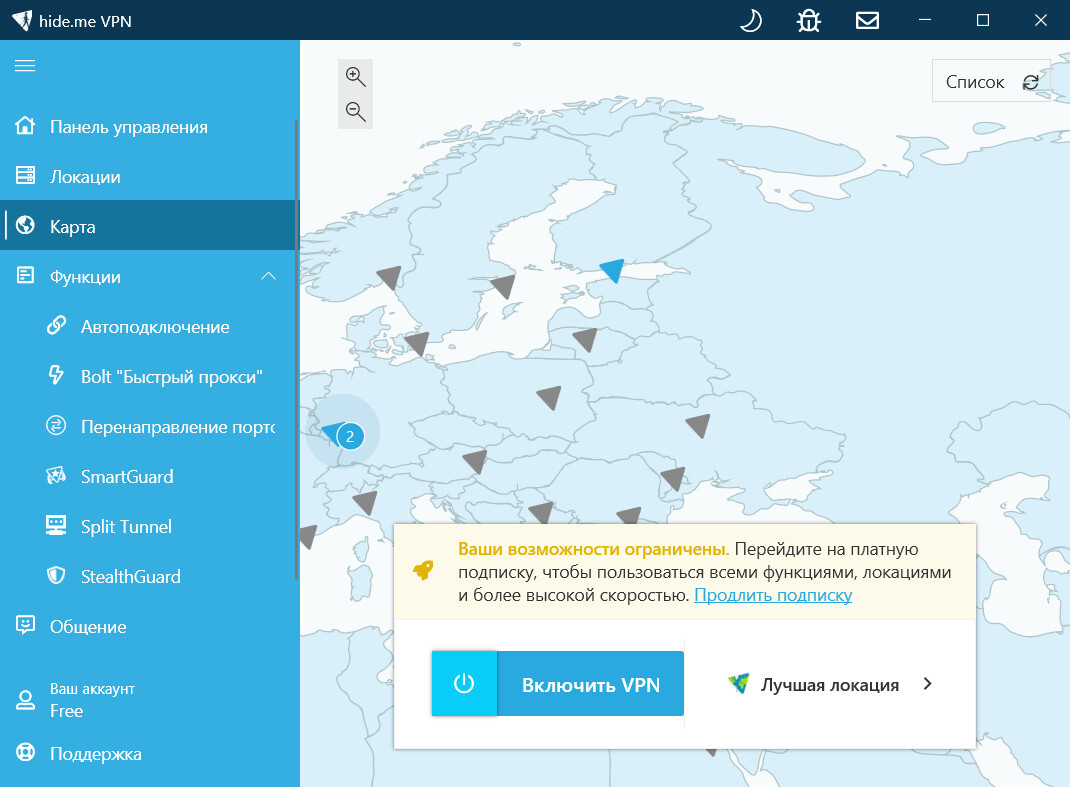Select the gray Lithuania server marker
The width and height of the screenshot is (1070, 787).
[586, 339]
